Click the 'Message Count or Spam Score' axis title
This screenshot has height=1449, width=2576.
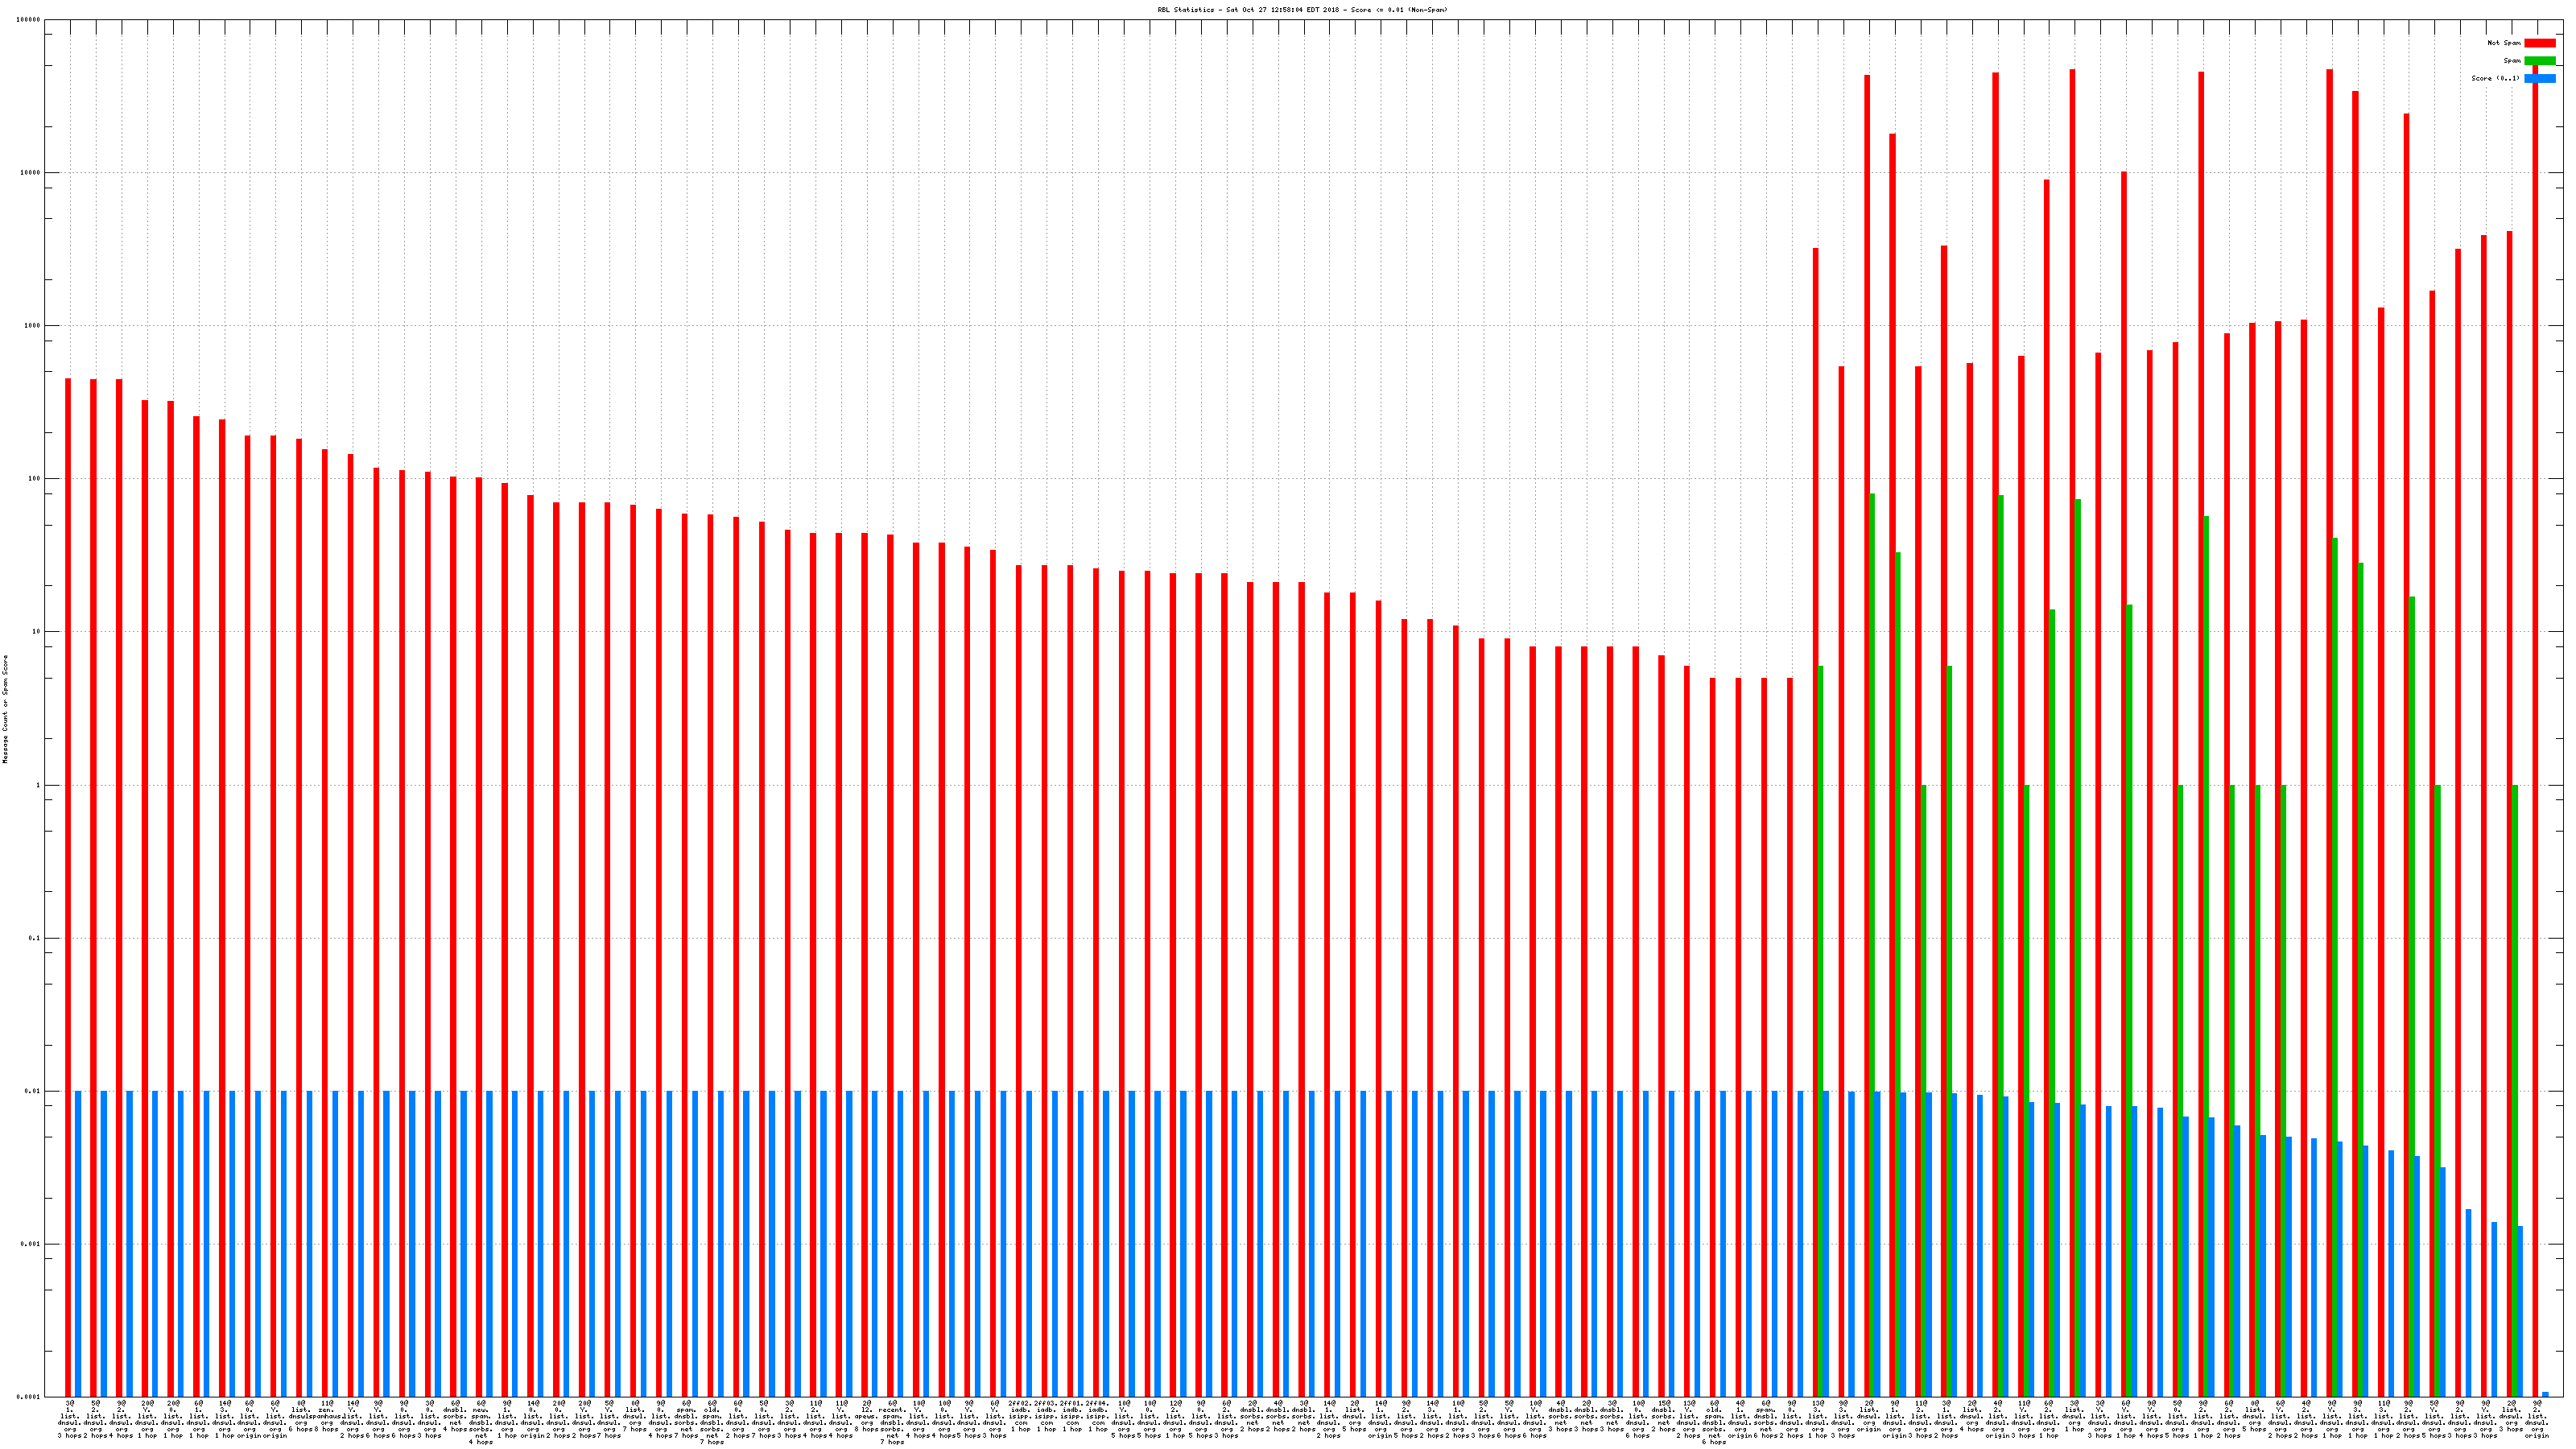pyautogui.click(x=5, y=709)
